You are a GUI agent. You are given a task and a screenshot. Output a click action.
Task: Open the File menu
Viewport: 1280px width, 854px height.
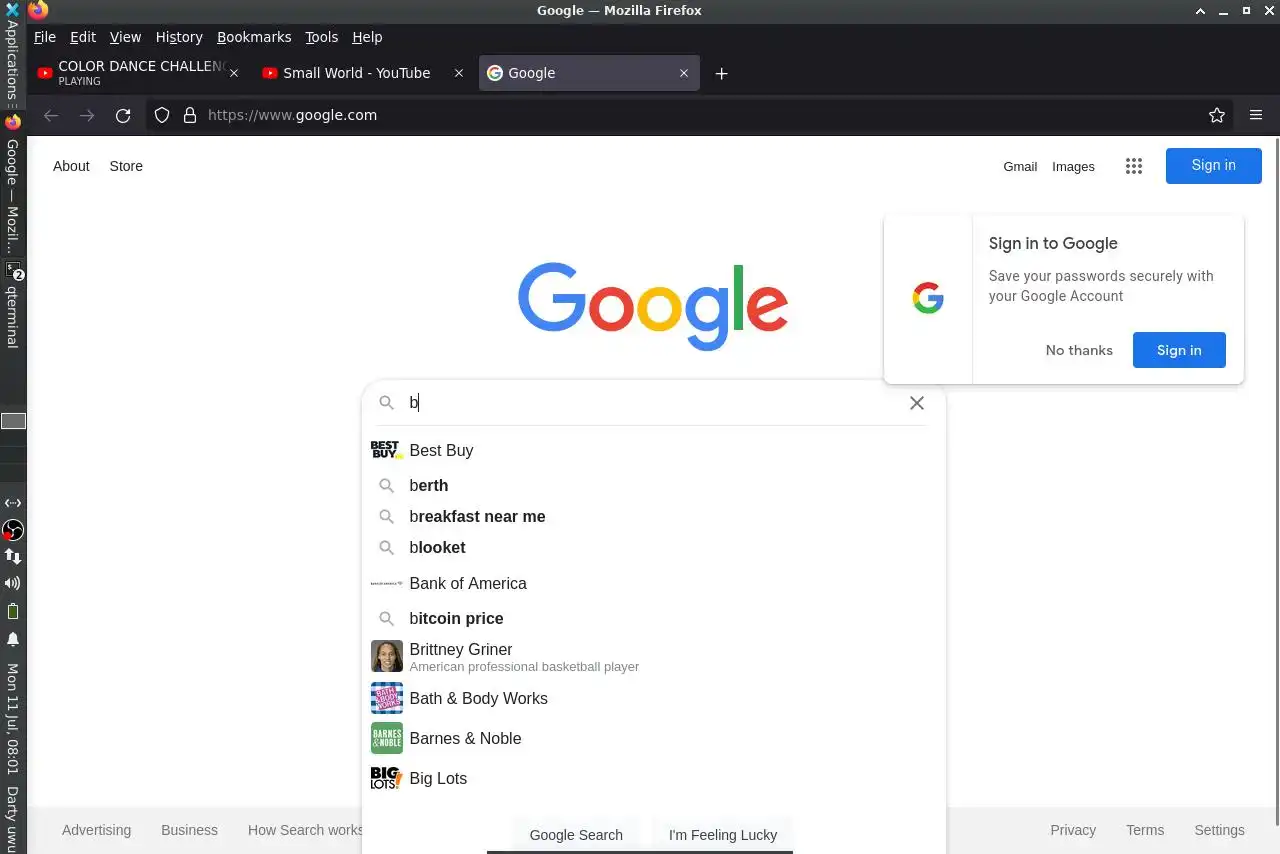coord(45,37)
